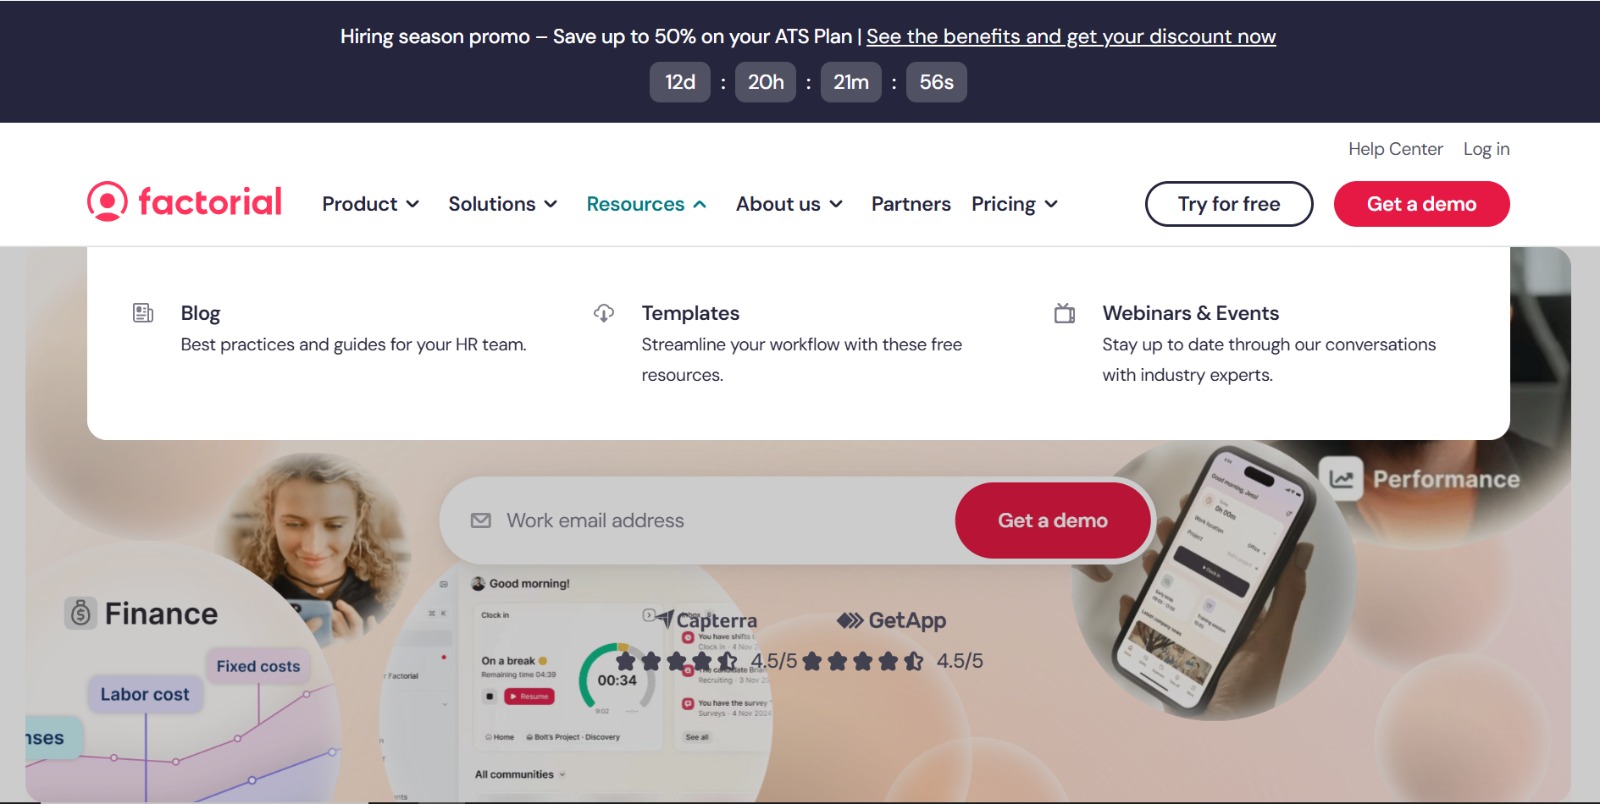The height and width of the screenshot is (804, 1600).
Task: Collapse the Resources dropdown menu
Action: click(646, 204)
